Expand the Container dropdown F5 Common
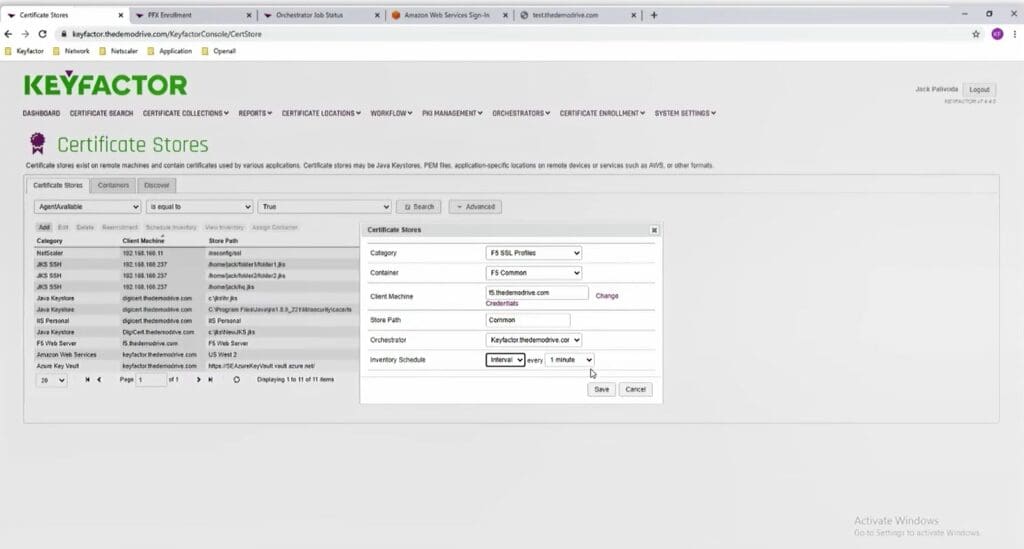The width and height of the screenshot is (1024, 549). point(534,273)
